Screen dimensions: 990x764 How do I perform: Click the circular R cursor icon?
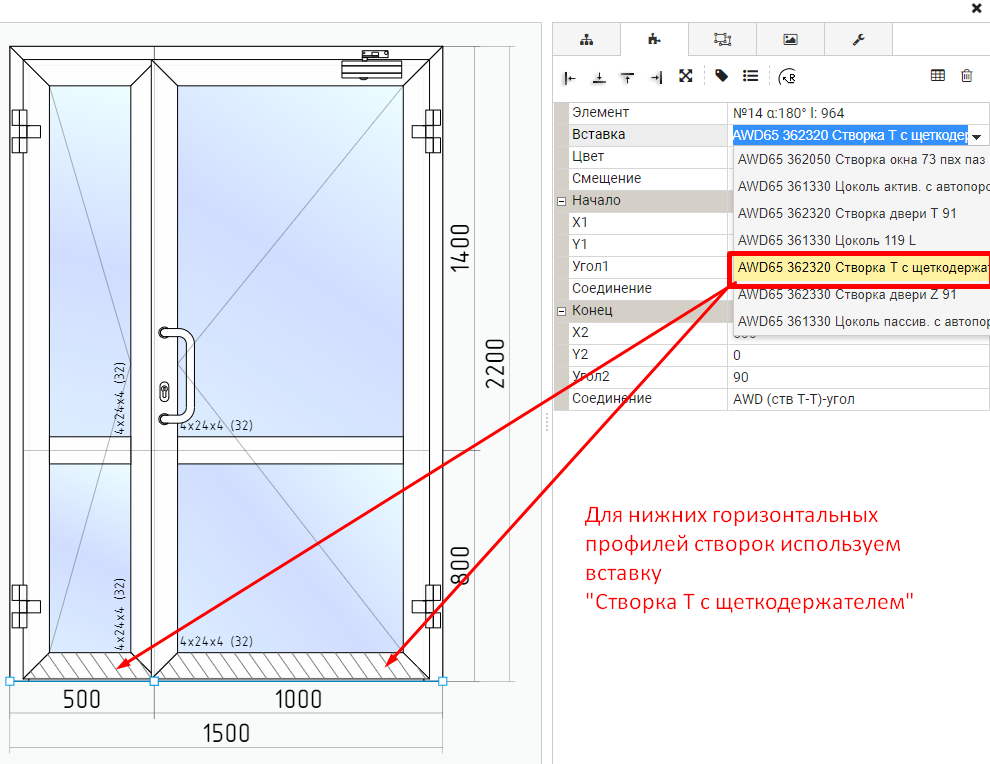[787, 77]
